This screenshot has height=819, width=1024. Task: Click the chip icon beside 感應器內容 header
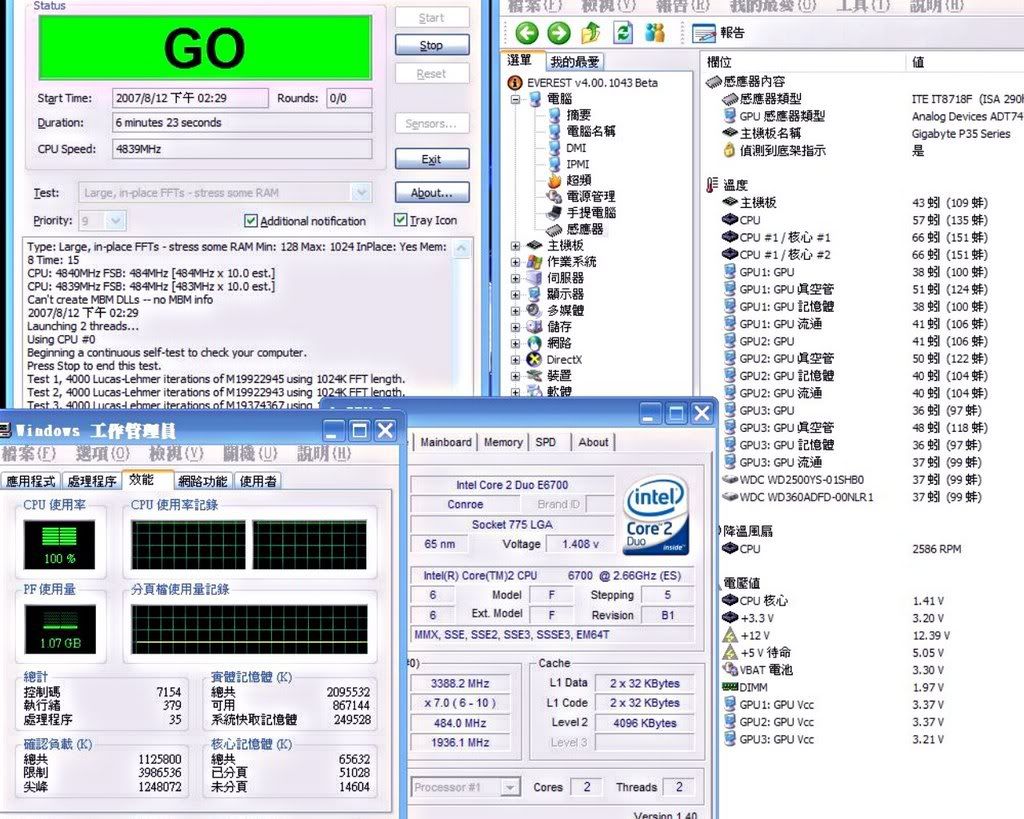click(713, 82)
